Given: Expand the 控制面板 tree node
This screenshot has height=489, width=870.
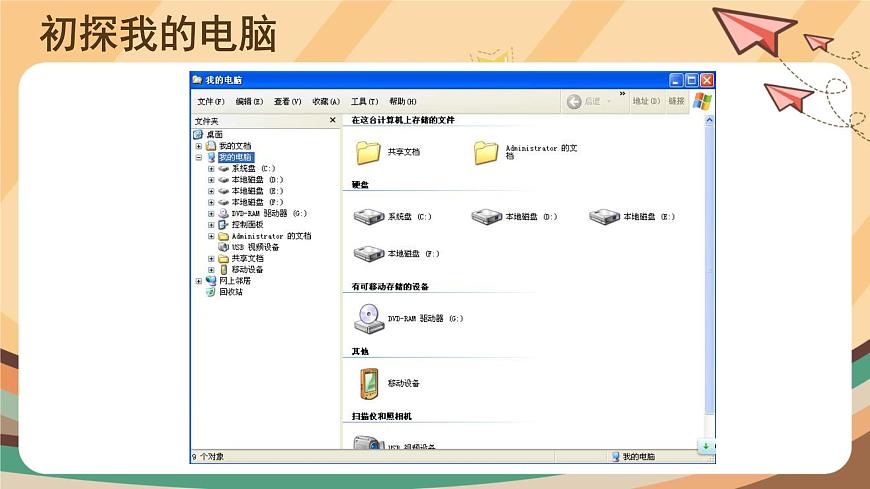Looking at the screenshot, I should coord(211,225).
